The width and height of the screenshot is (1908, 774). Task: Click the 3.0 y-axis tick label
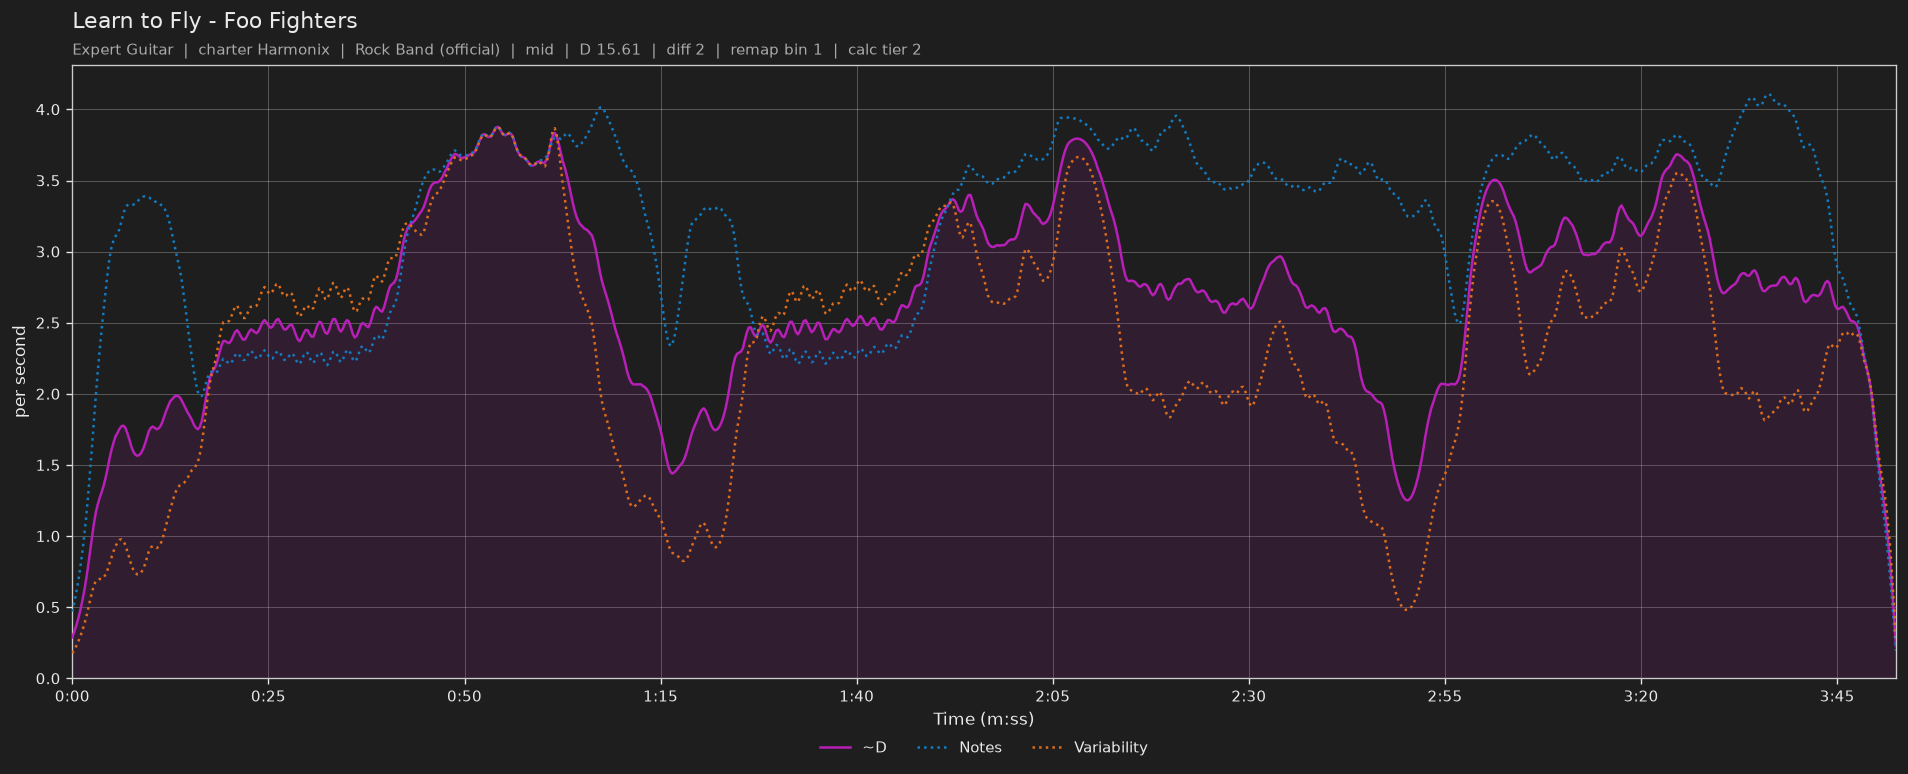pyautogui.click(x=49, y=252)
